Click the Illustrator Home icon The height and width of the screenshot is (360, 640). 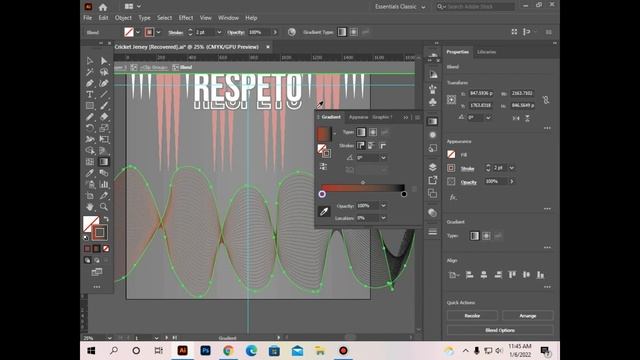point(103,7)
